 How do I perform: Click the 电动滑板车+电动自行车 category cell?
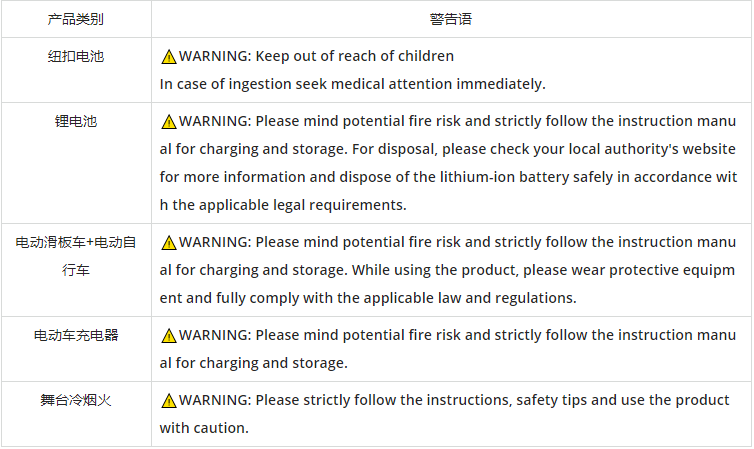point(76,270)
